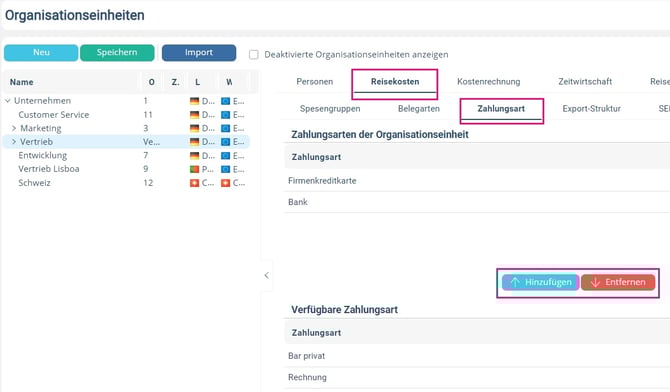Select Vertrieb Lisboa organisation unit

pyautogui.click(x=49, y=169)
